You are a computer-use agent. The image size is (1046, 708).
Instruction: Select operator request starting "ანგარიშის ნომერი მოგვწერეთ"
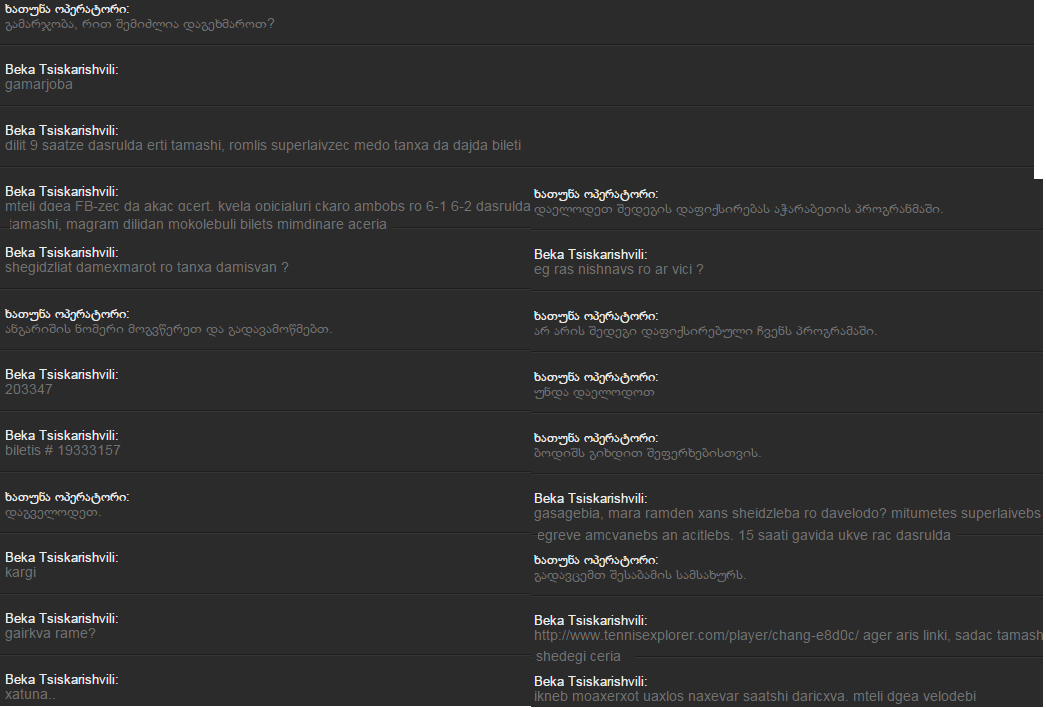click(x=169, y=329)
